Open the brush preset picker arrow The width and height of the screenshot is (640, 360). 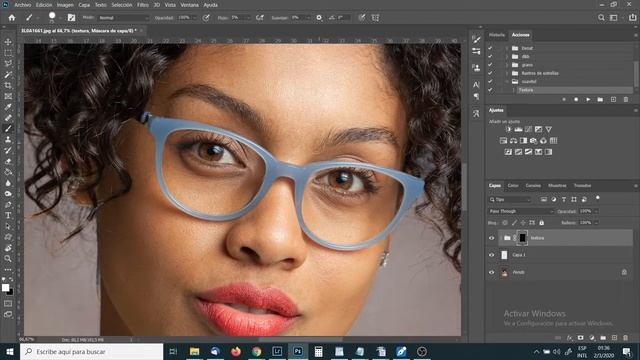60,18
